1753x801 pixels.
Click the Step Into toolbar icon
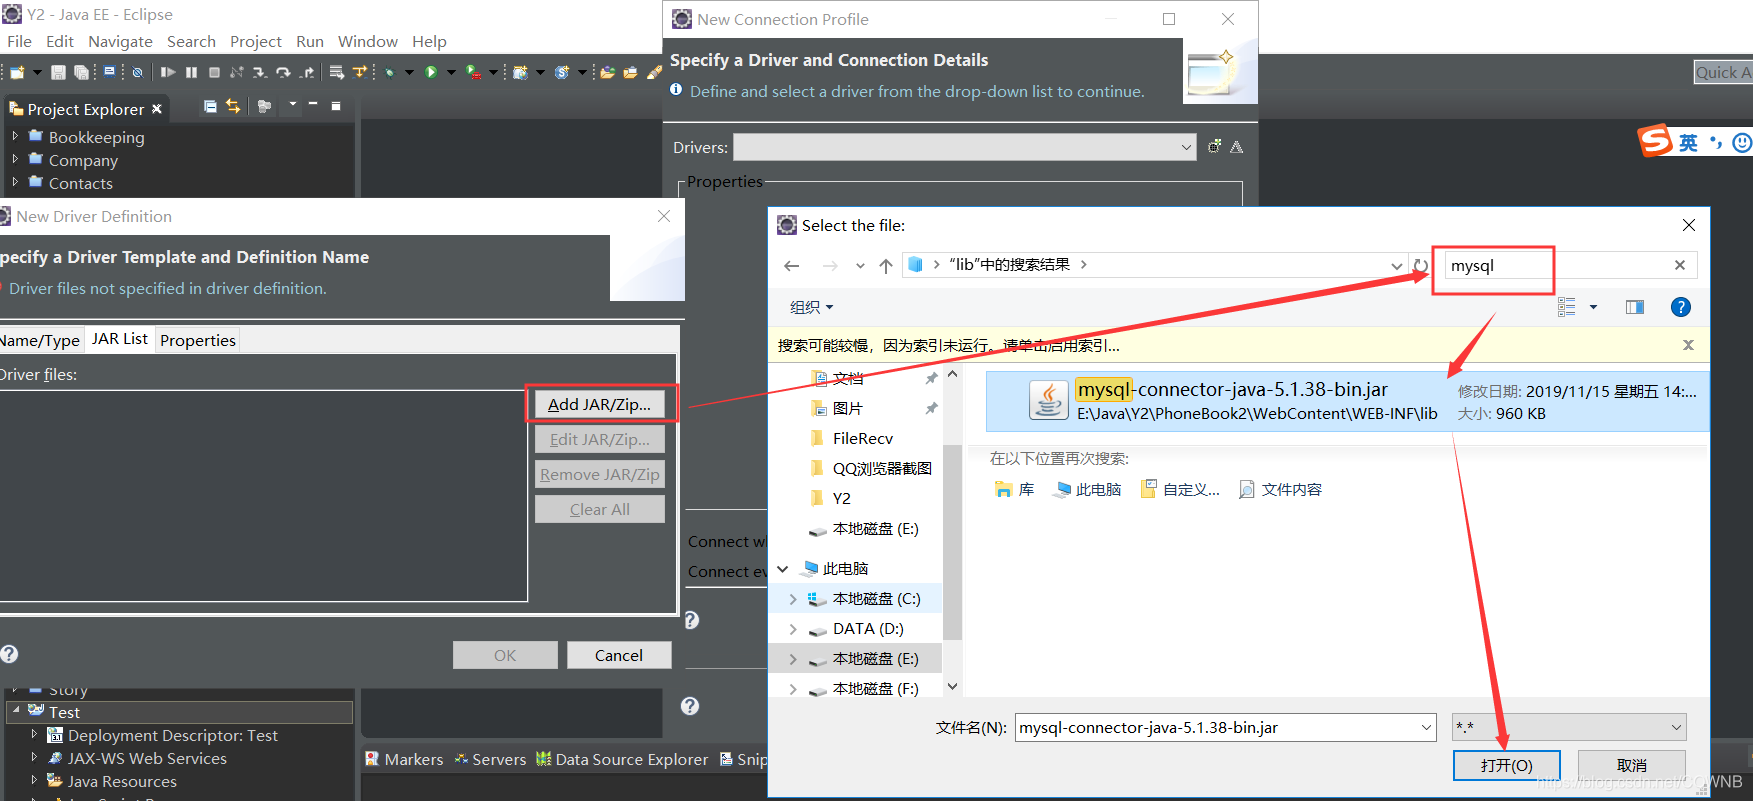(x=259, y=72)
